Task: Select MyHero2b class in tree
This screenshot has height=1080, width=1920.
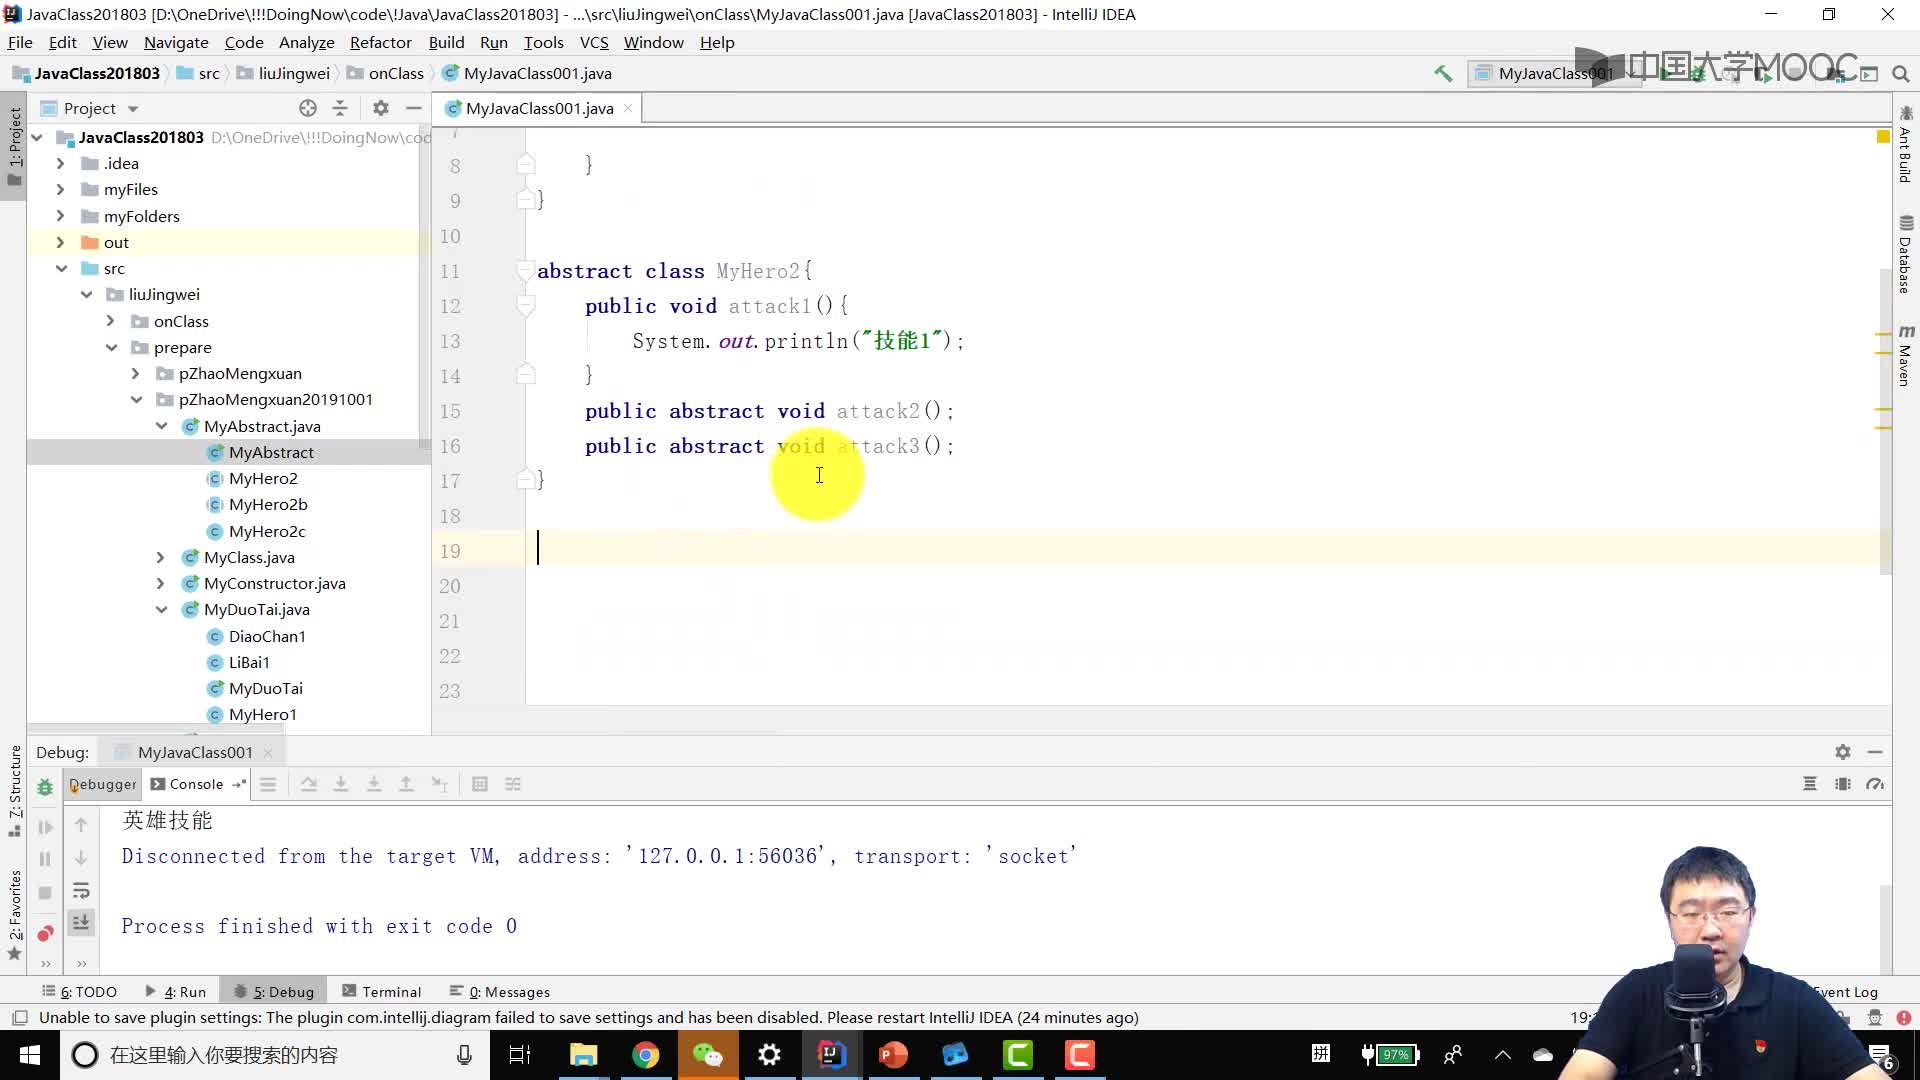Action: [x=268, y=504]
